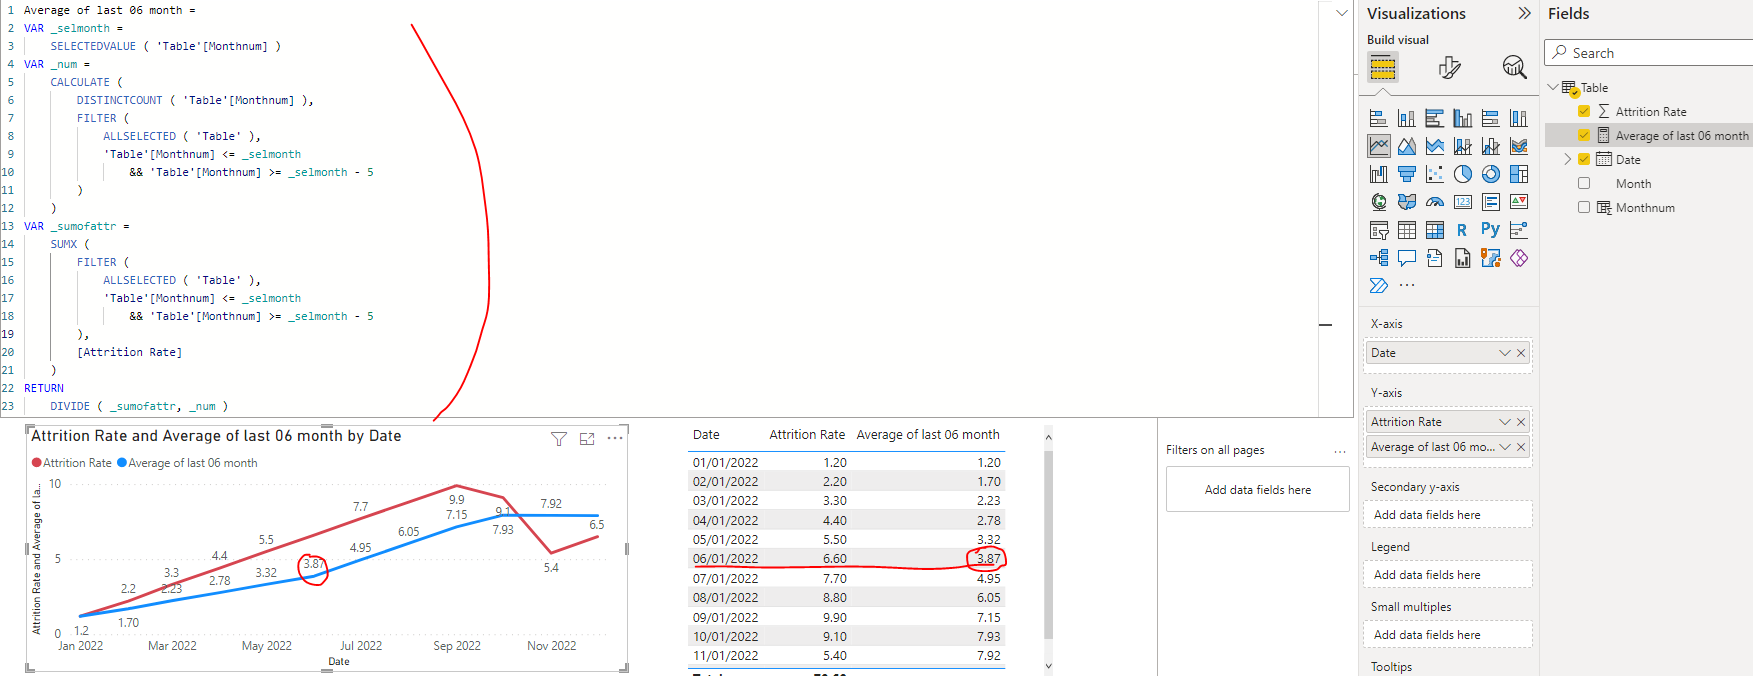The height and width of the screenshot is (676, 1753).
Task: Pick the Waterfall chart visual
Action: coord(1379,174)
